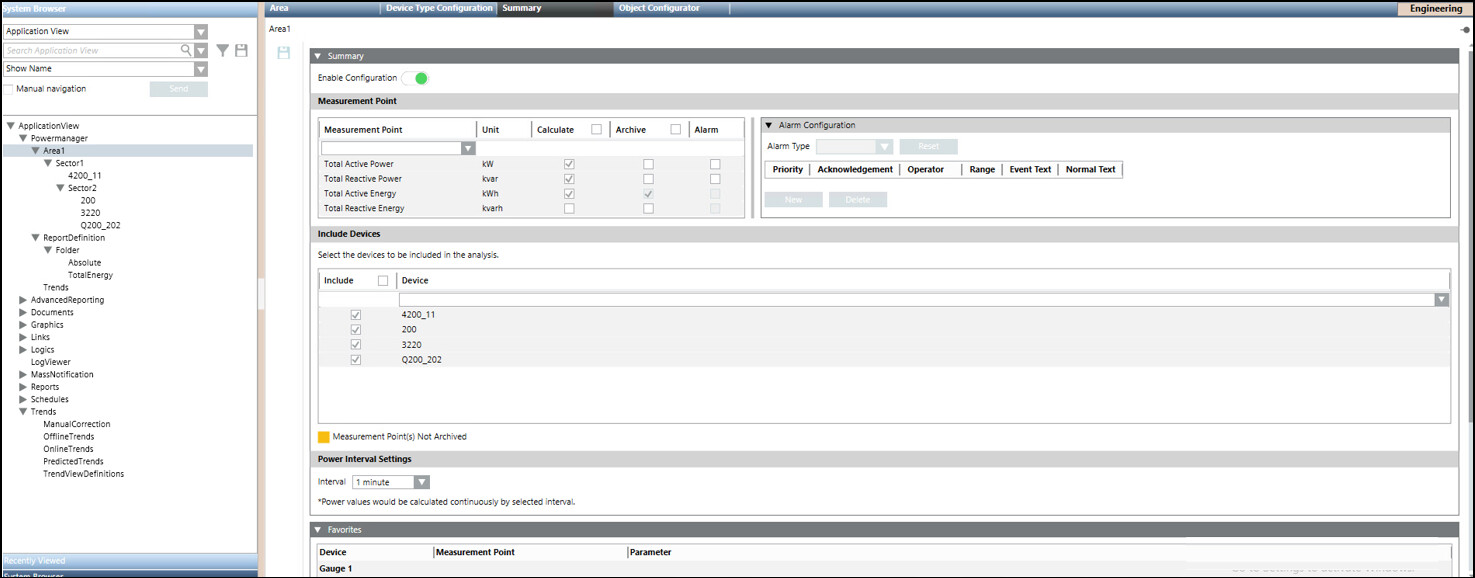Viewport: 1475px width, 578px height.
Task: Open the Object Configurator tab
Action: pyautogui.click(x=659, y=8)
